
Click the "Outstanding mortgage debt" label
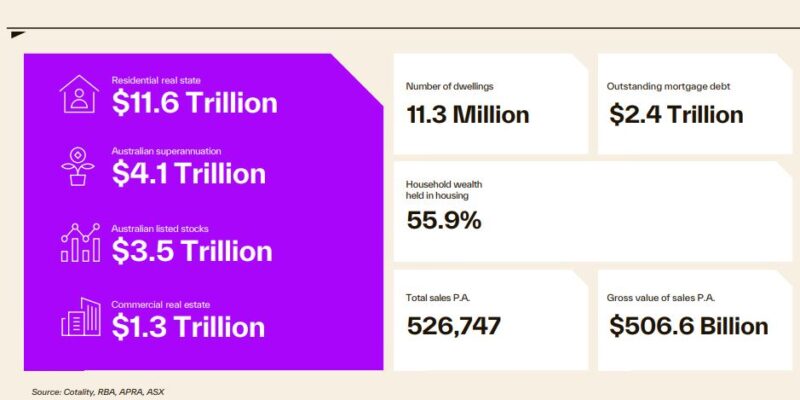[x=668, y=87]
